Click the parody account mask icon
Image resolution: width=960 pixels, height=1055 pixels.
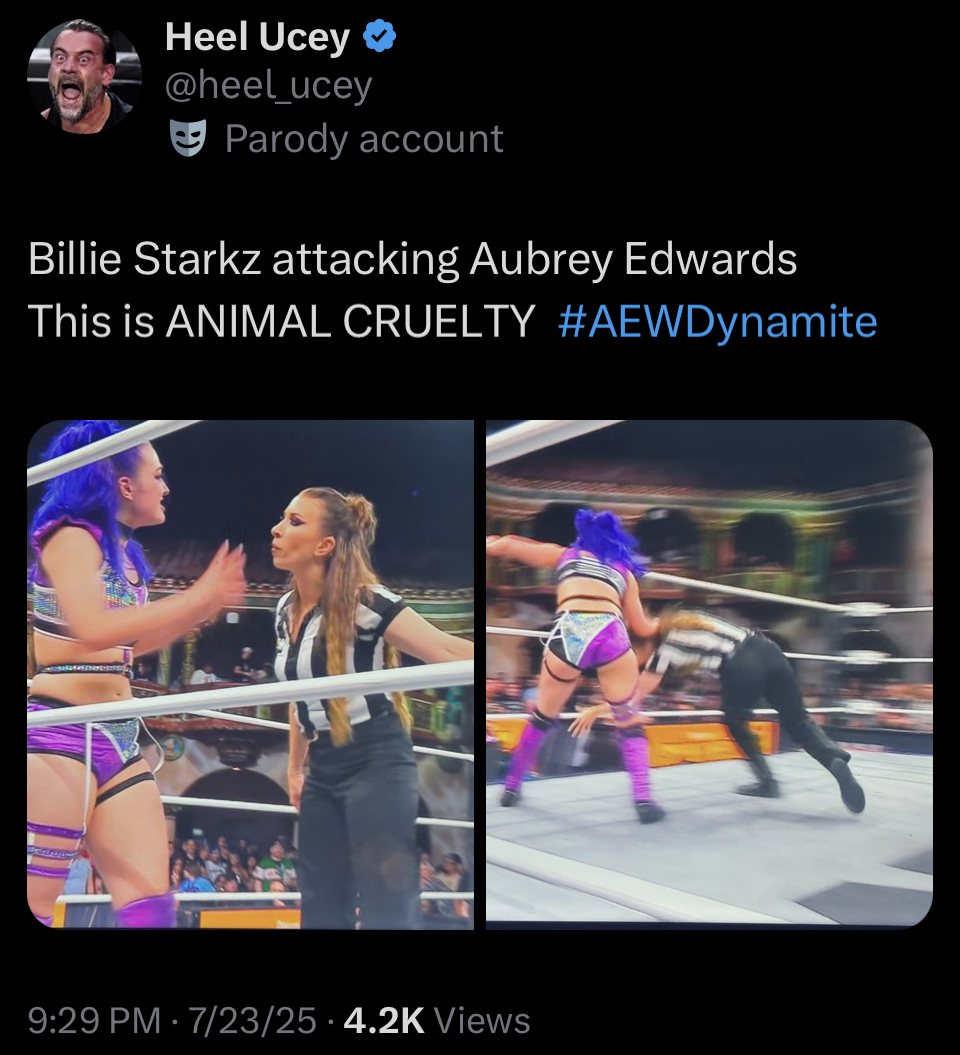coord(188,139)
